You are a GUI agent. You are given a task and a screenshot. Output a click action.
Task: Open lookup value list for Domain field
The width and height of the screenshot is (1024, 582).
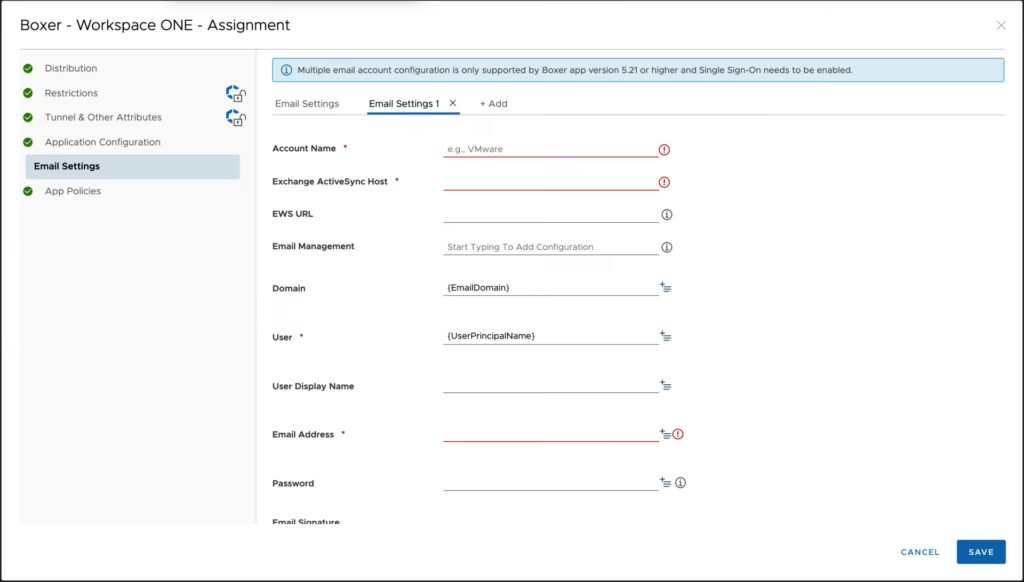[666, 288]
